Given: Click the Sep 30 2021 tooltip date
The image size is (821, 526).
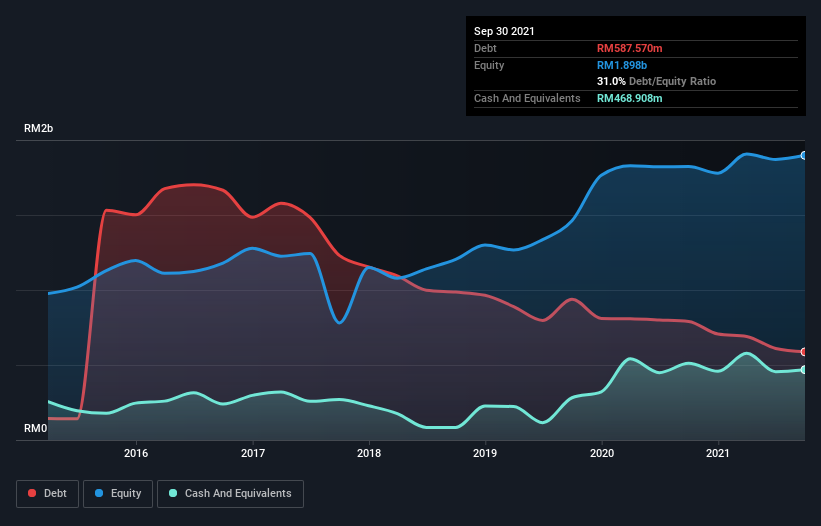Looking at the screenshot, I should pos(504,31).
